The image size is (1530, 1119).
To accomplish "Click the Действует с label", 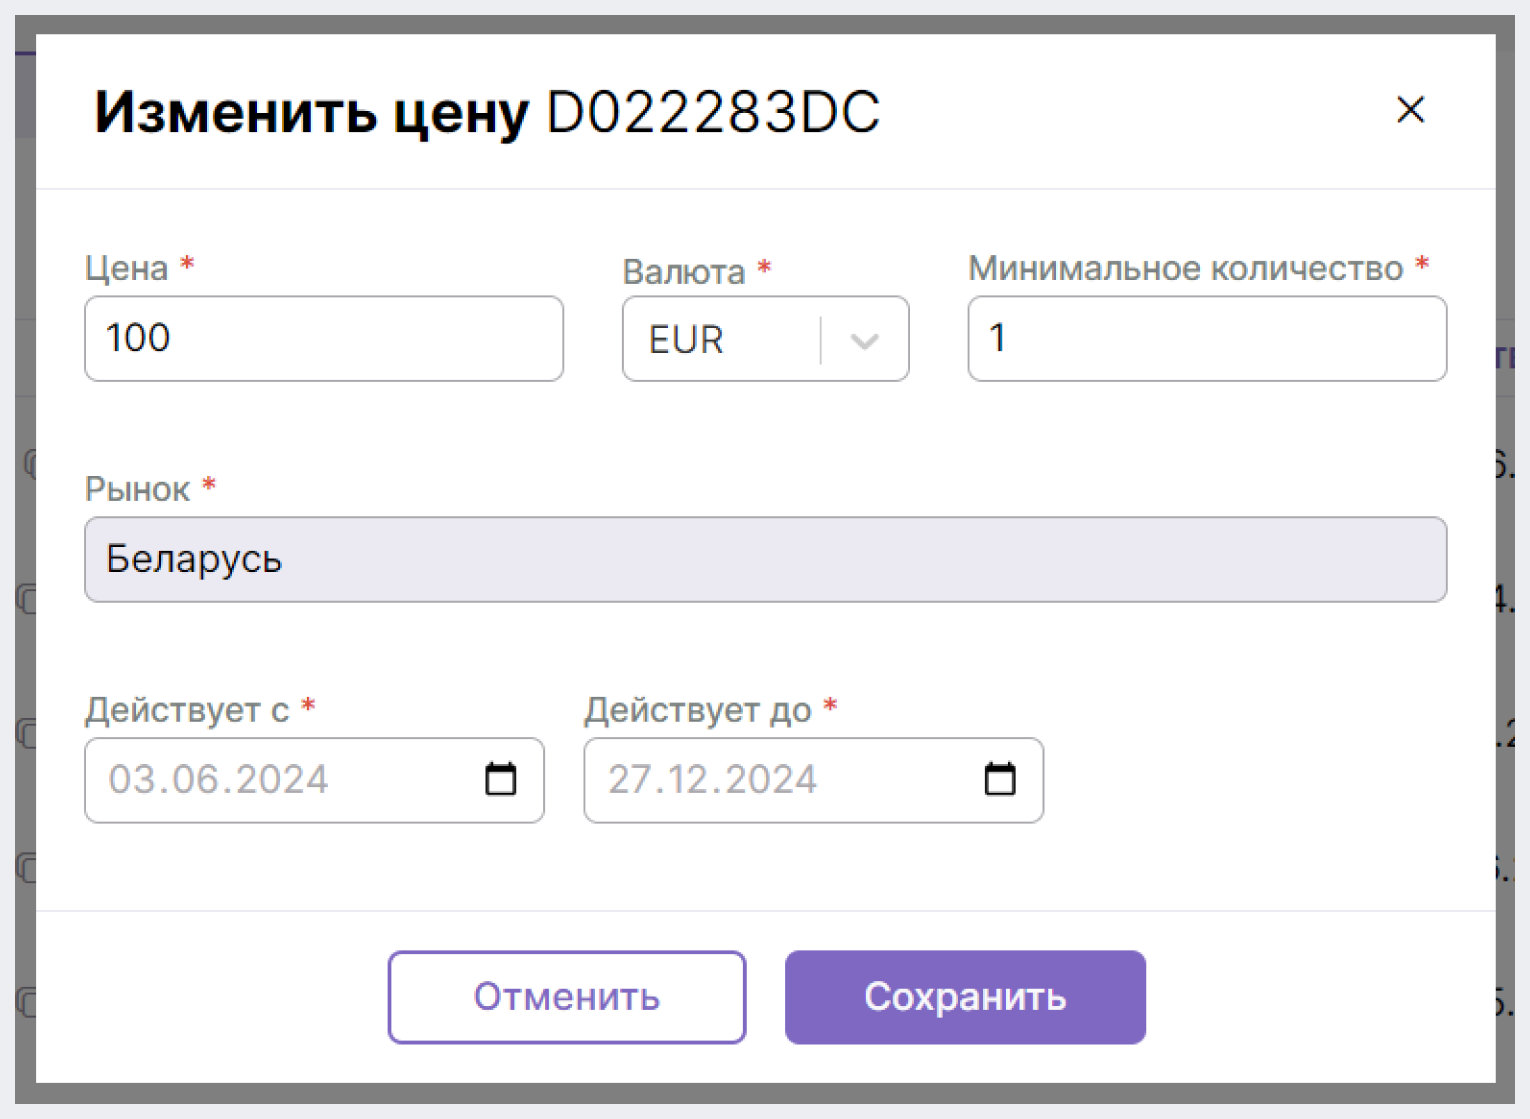I will [x=187, y=710].
